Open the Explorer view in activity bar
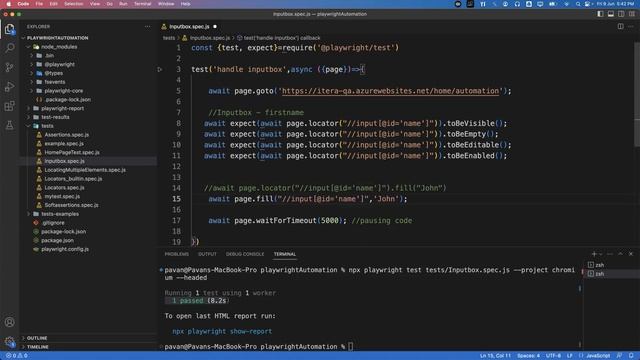The height and width of the screenshot is (360, 640). [9, 29]
